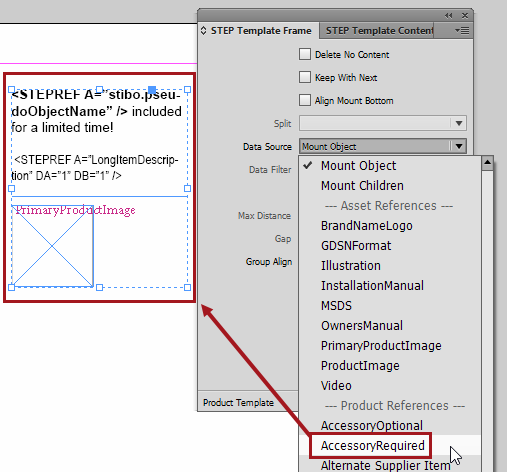Switch to STEP Template Content tab
Screen dimensions: 507x472
point(379,31)
